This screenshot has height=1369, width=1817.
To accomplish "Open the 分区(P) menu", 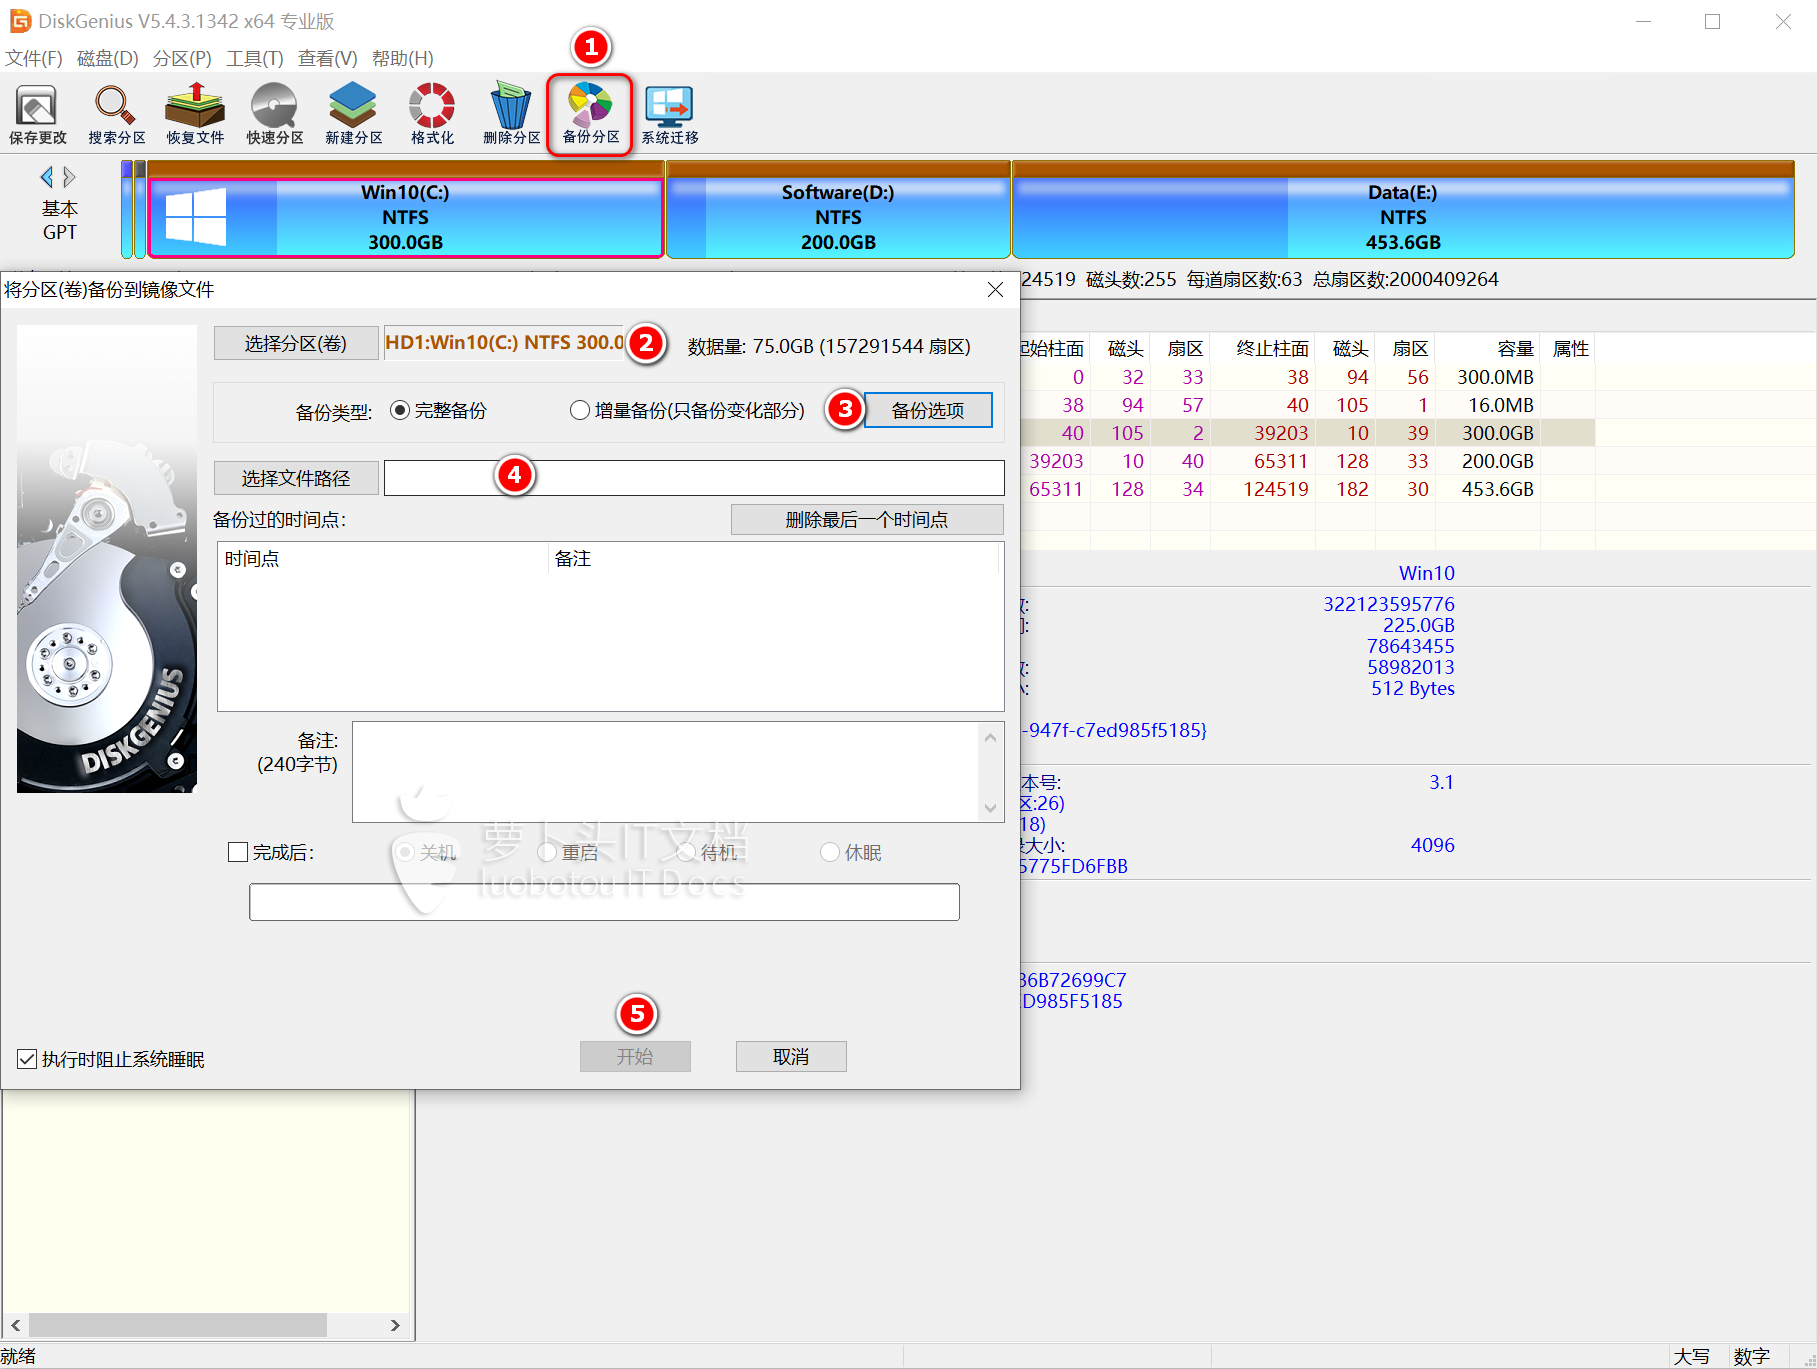I will [x=182, y=58].
